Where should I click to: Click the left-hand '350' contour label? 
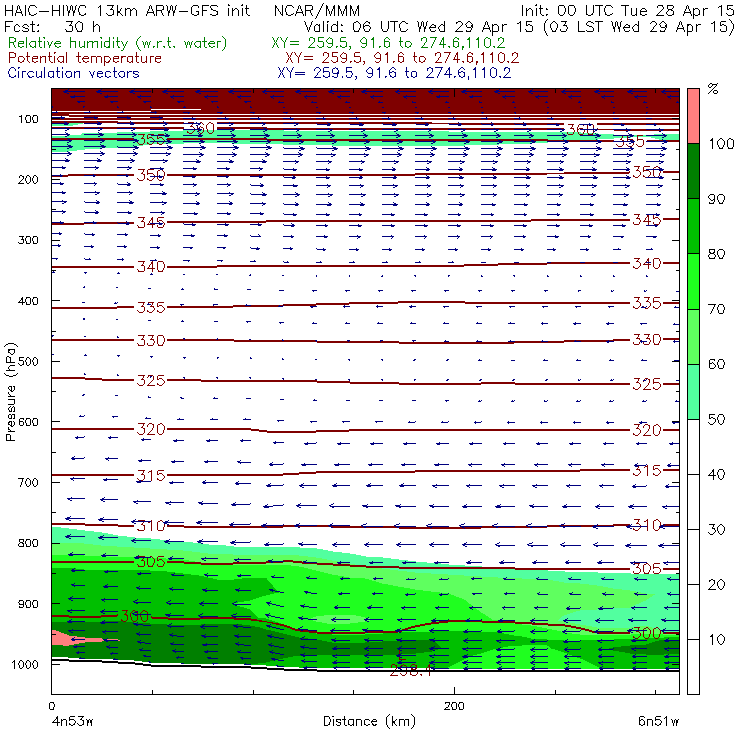click(151, 175)
